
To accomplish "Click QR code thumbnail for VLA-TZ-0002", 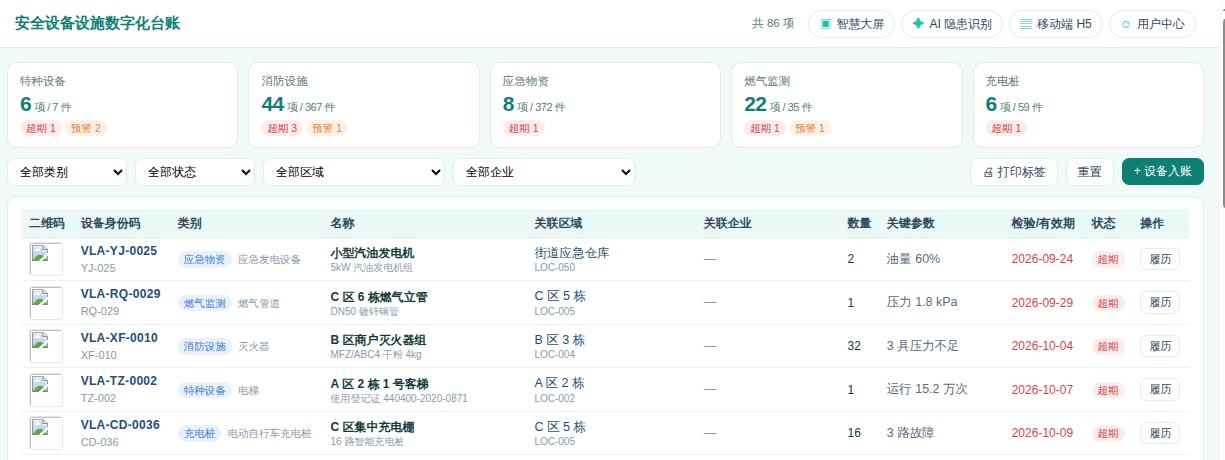I will pyautogui.click(x=47, y=389).
